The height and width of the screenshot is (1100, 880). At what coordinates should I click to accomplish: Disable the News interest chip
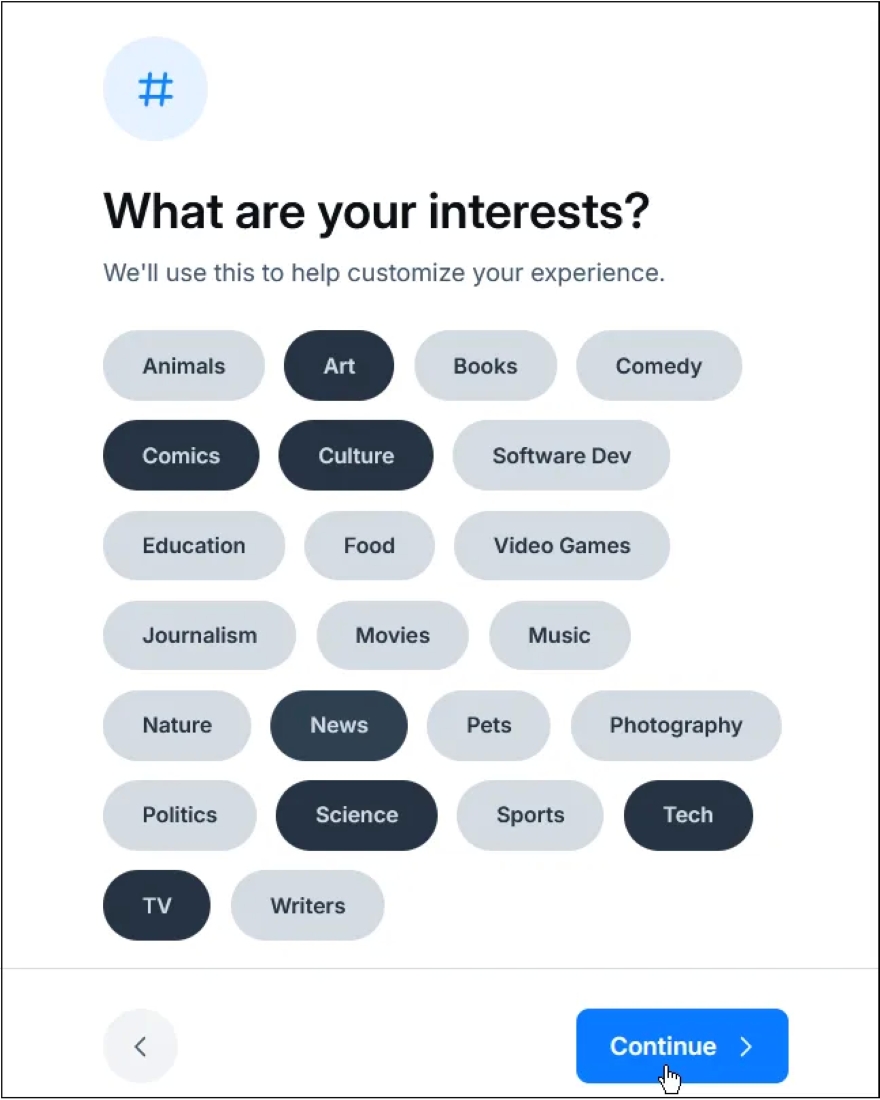click(x=339, y=726)
